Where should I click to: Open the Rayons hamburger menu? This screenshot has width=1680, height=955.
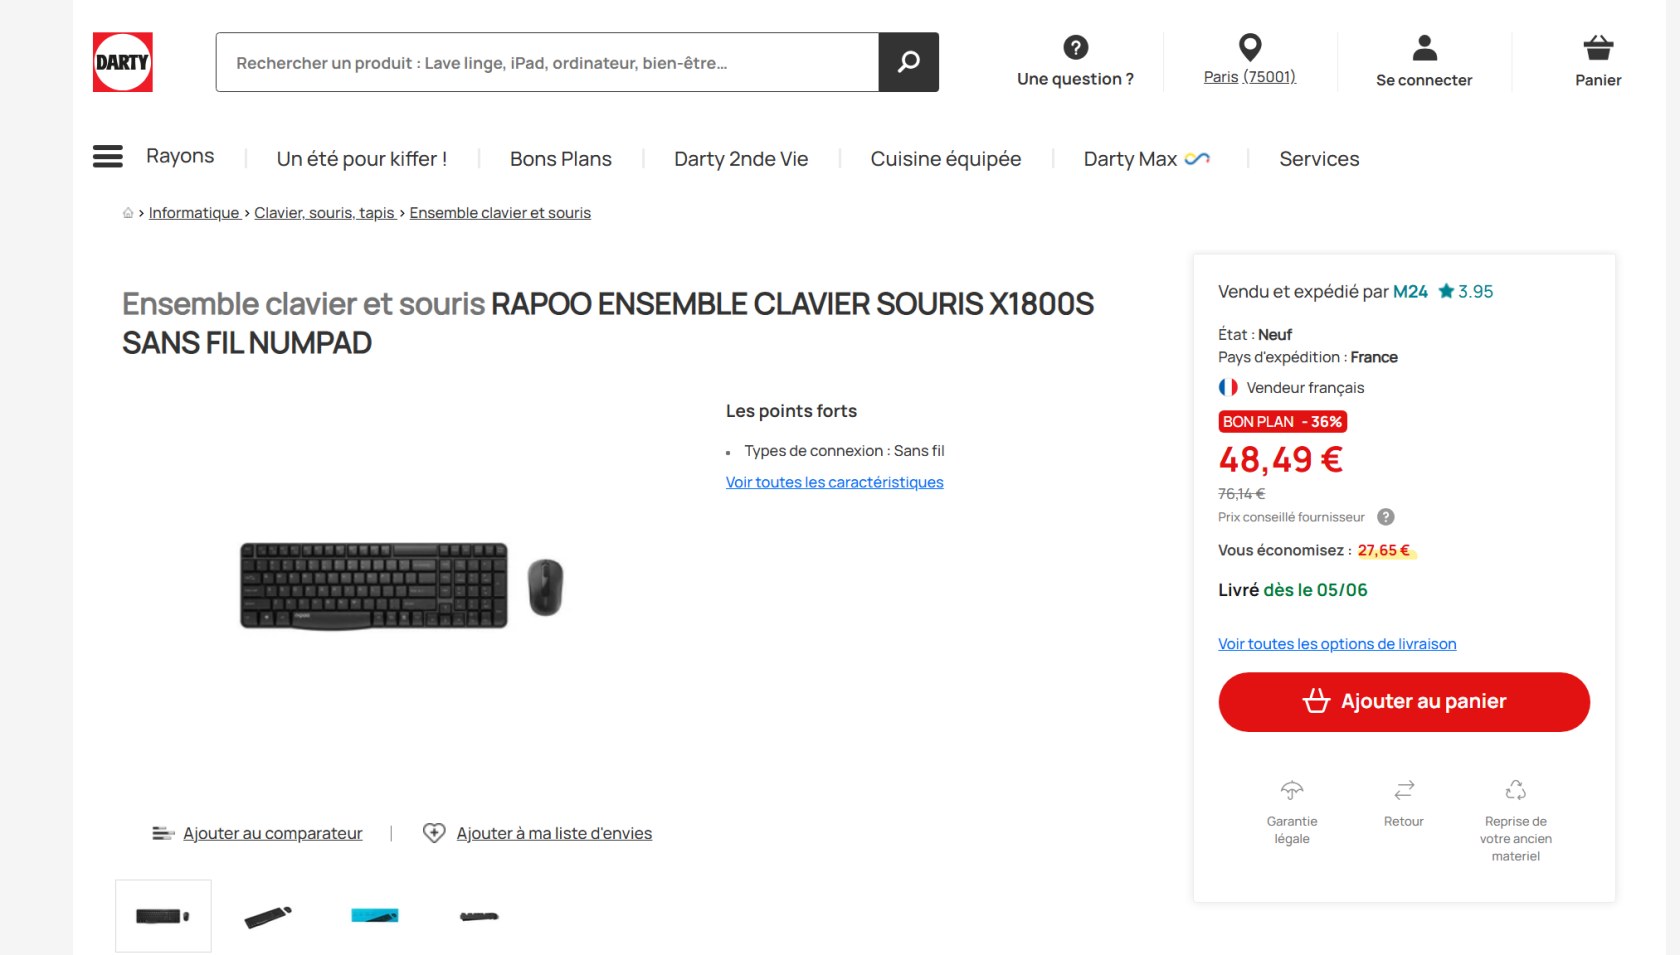108,157
